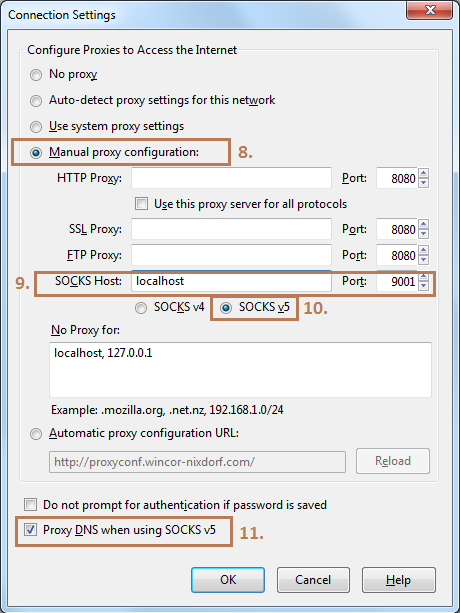Screen dimensions: 460x613
Task: Select Use system proxy settings option
Action: click(36, 127)
